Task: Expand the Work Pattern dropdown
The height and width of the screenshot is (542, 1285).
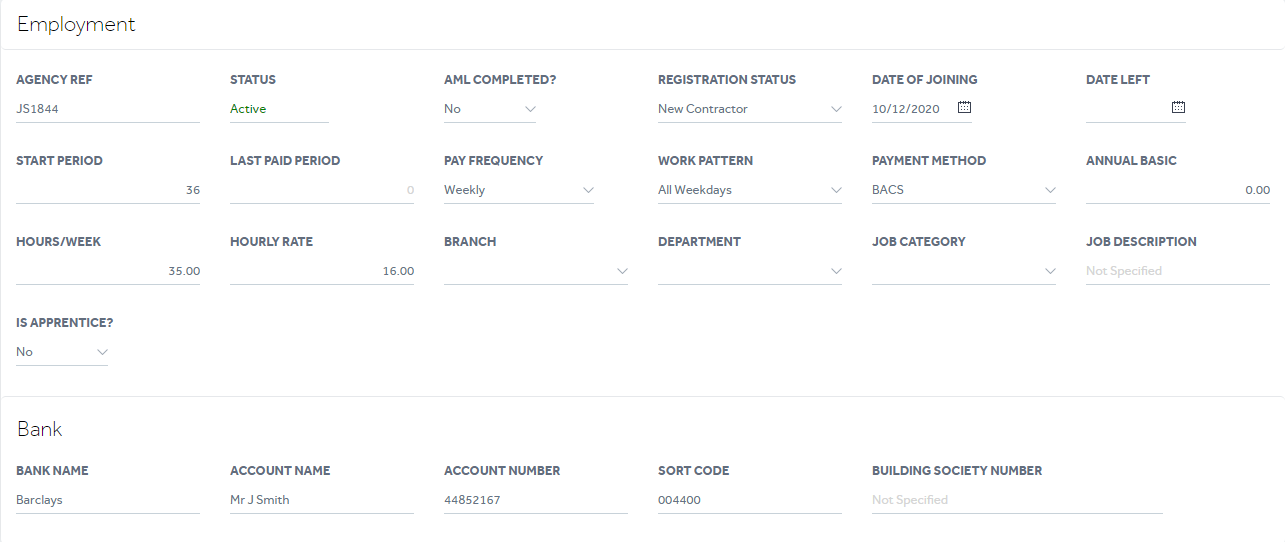Action: coord(750,190)
